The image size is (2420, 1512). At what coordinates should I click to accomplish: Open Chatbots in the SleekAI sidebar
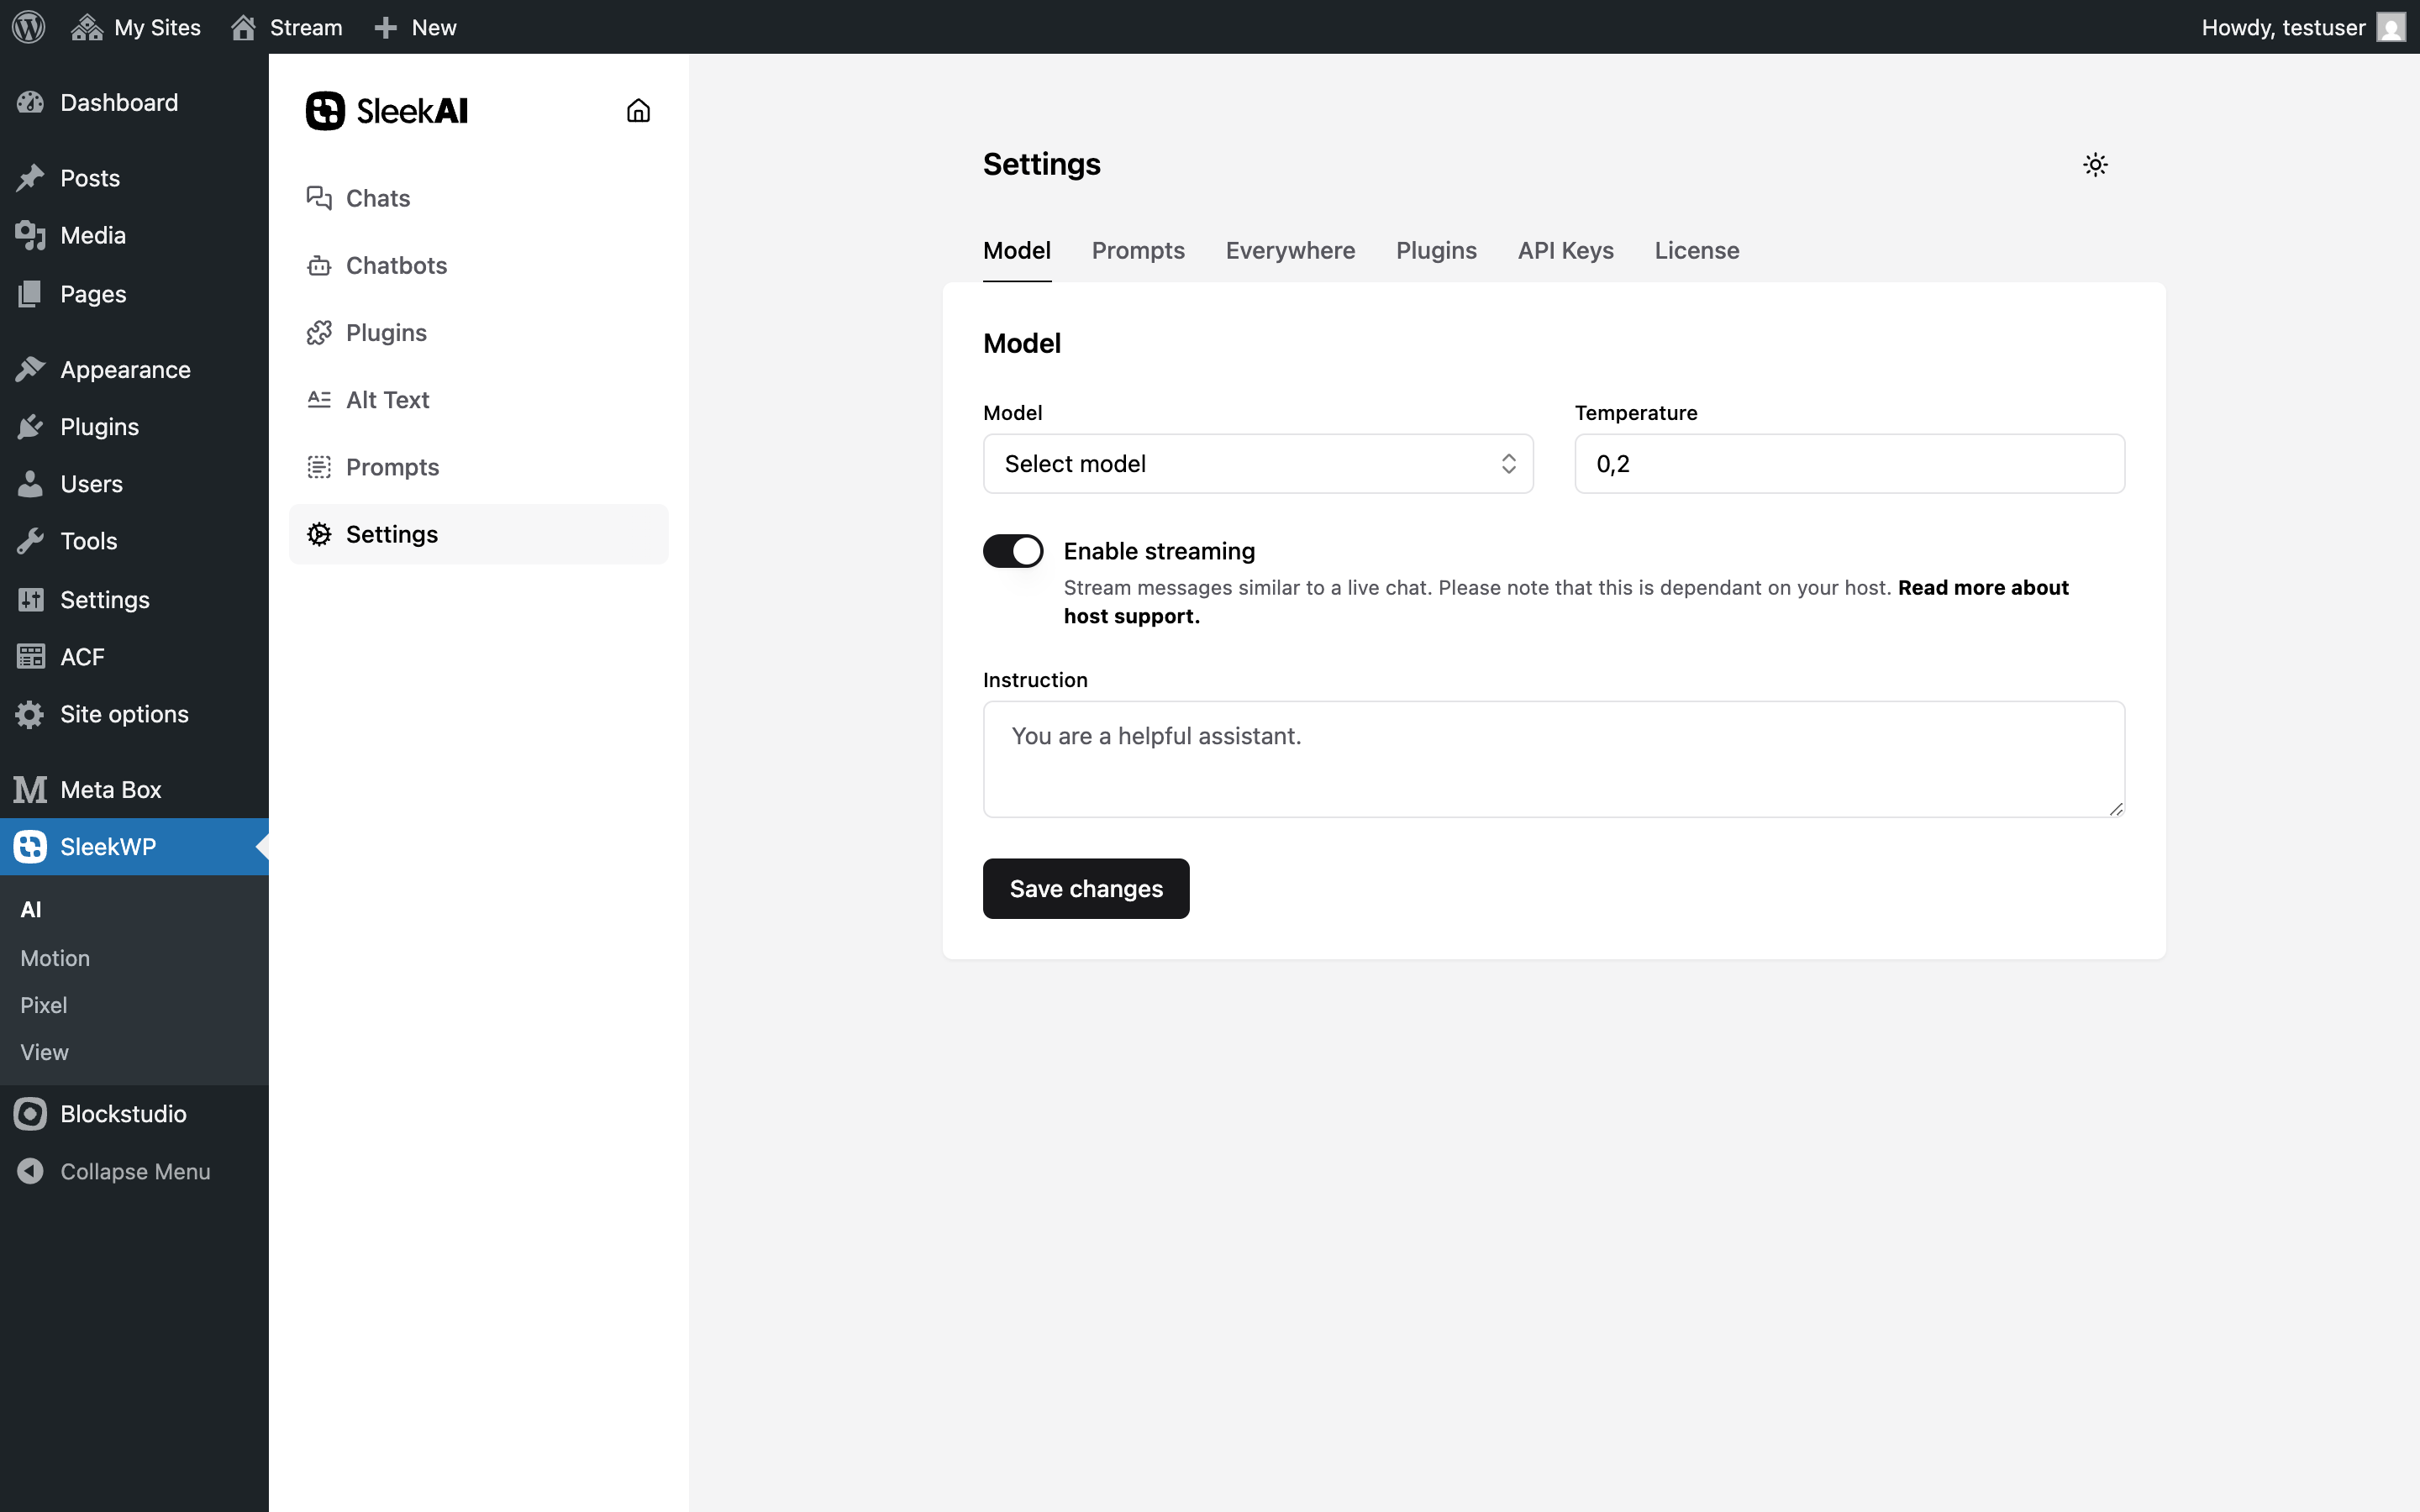pyautogui.click(x=478, y=265)
